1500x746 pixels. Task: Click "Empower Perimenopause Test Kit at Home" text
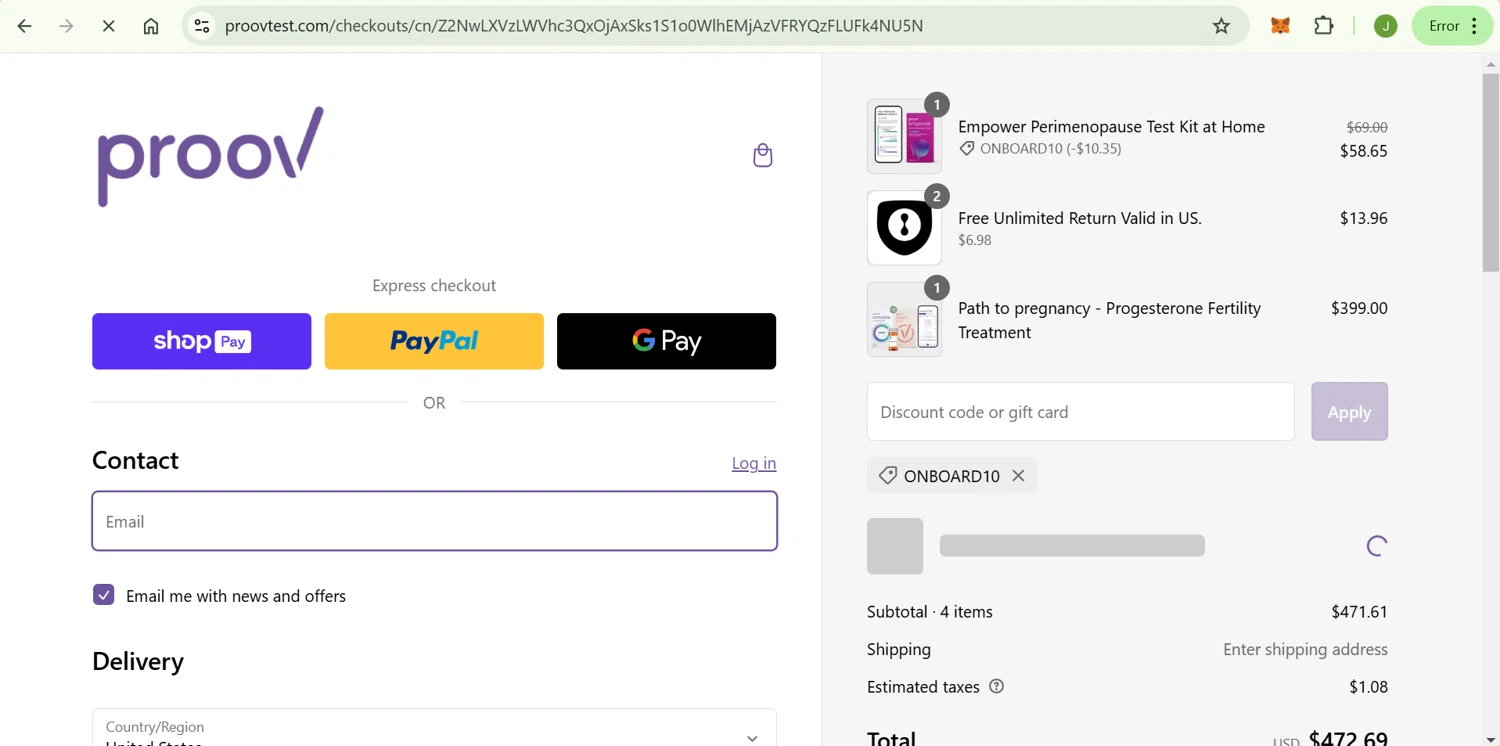[x=1111, y=127]
